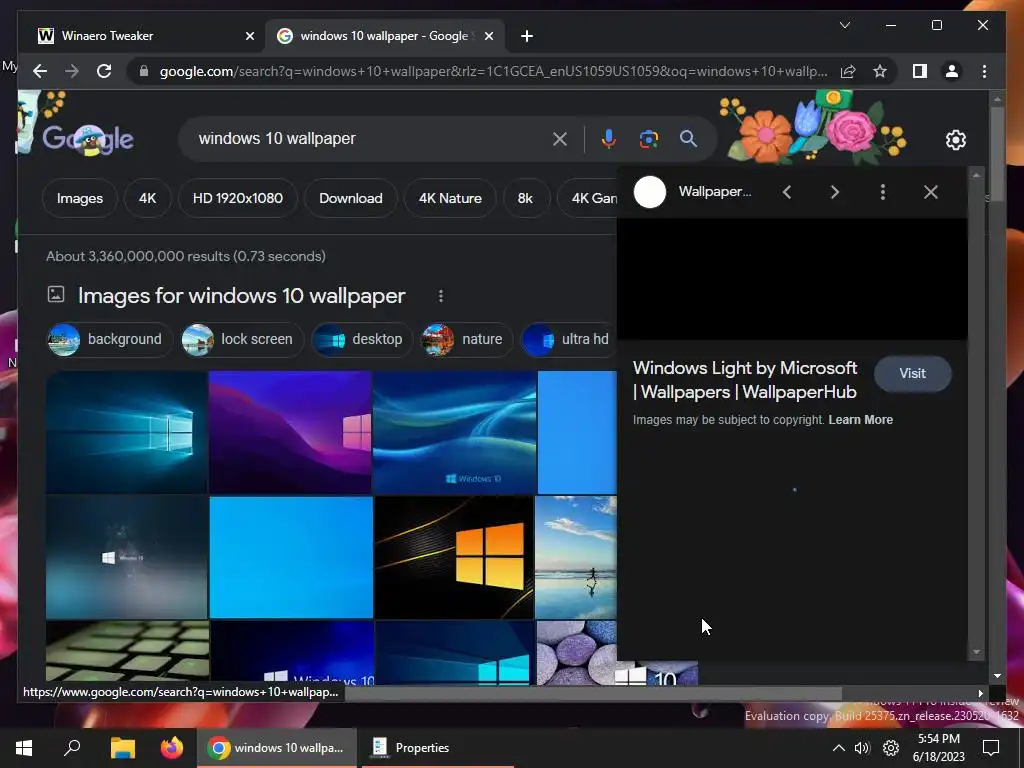Open orange Windows logo black wallpaper thumbnail
This screenshot has width=1024, height=768.
coord(454,557)
